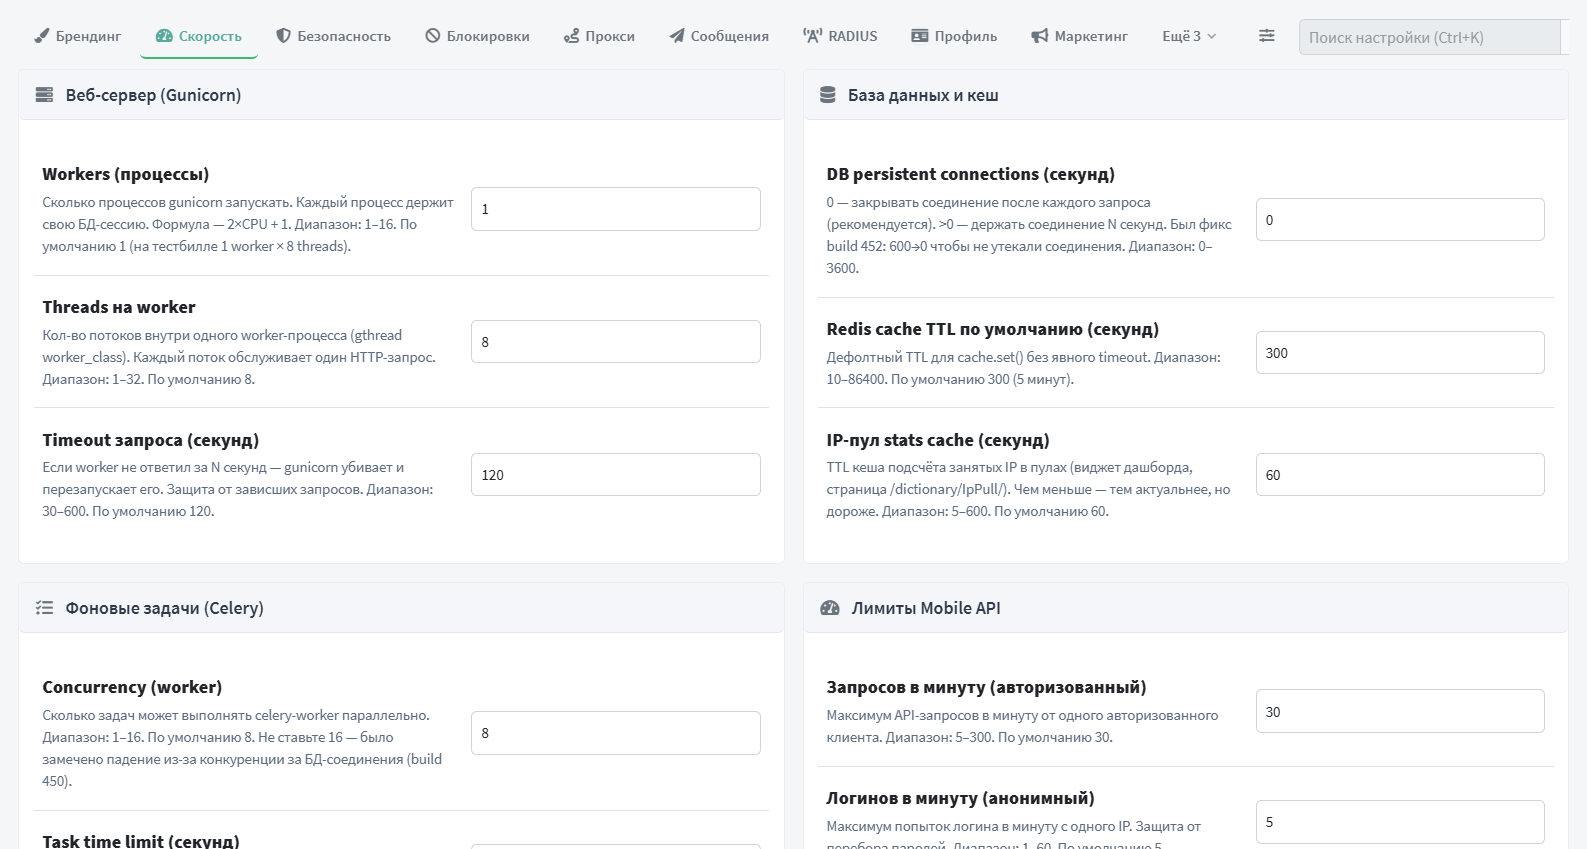Edit the IP-пул stats cache field

[1400, 475]
